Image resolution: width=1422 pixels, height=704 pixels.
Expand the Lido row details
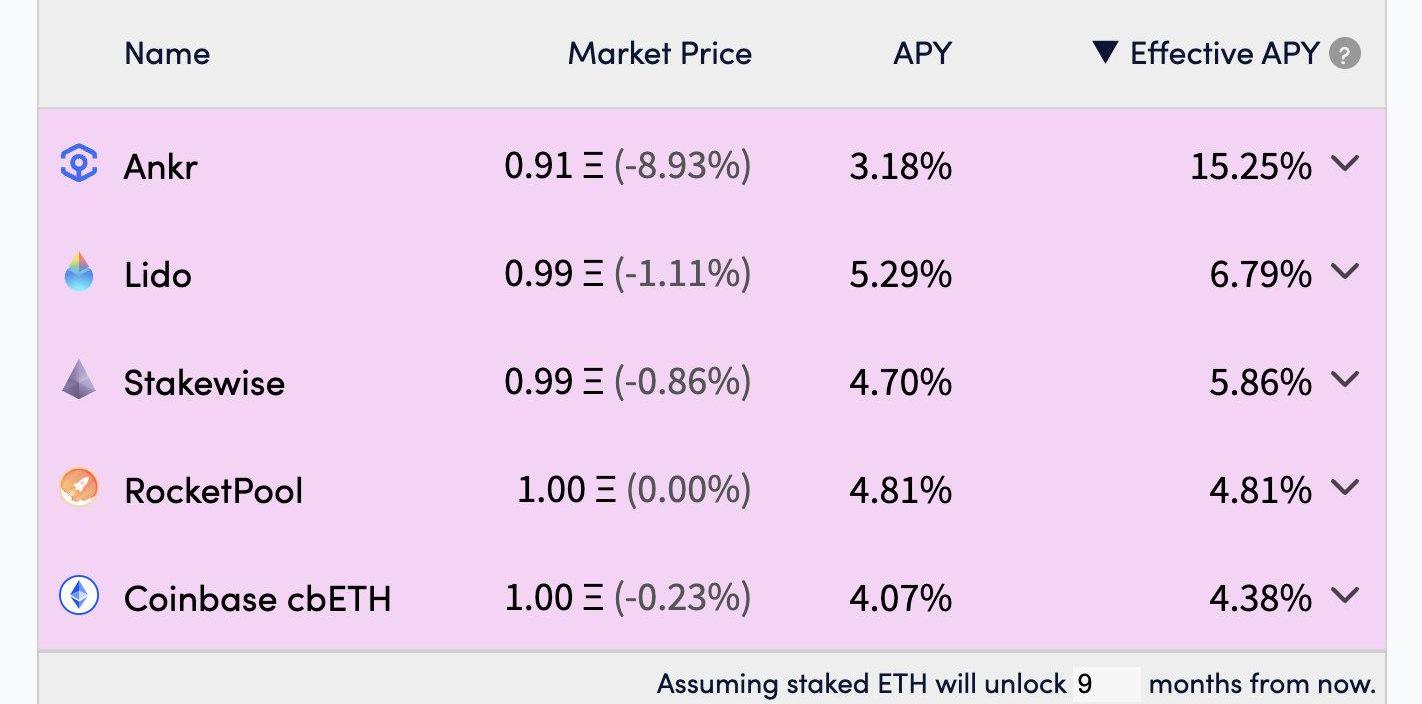coord(1346,271)
